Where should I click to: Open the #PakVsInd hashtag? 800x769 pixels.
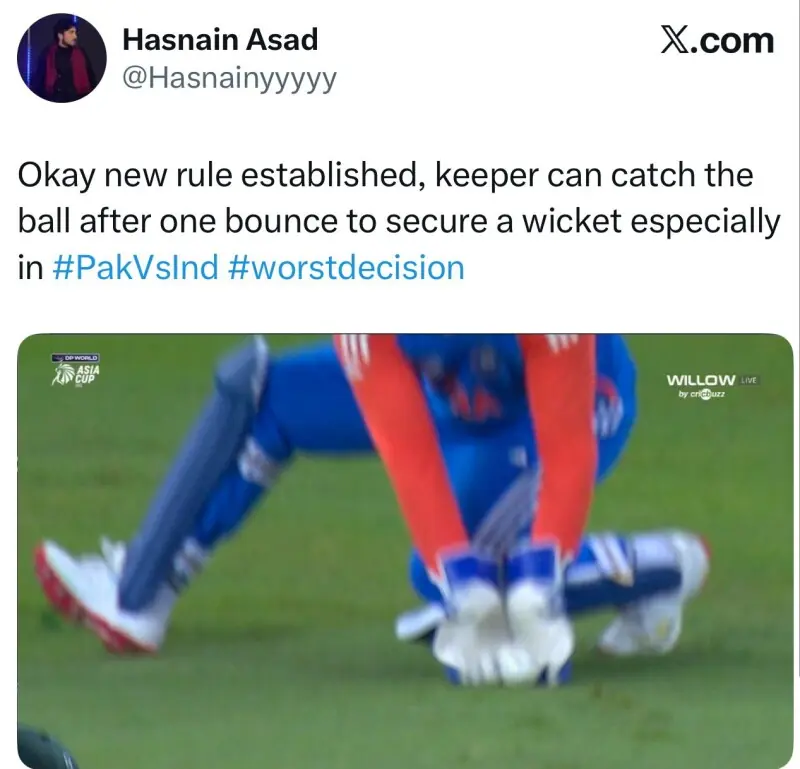[136, 267]
